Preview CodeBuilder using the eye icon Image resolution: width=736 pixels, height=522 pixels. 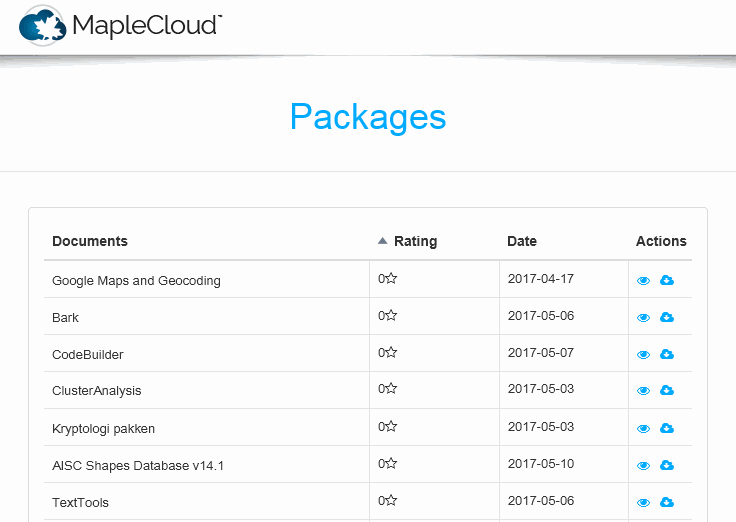(643, 355)
